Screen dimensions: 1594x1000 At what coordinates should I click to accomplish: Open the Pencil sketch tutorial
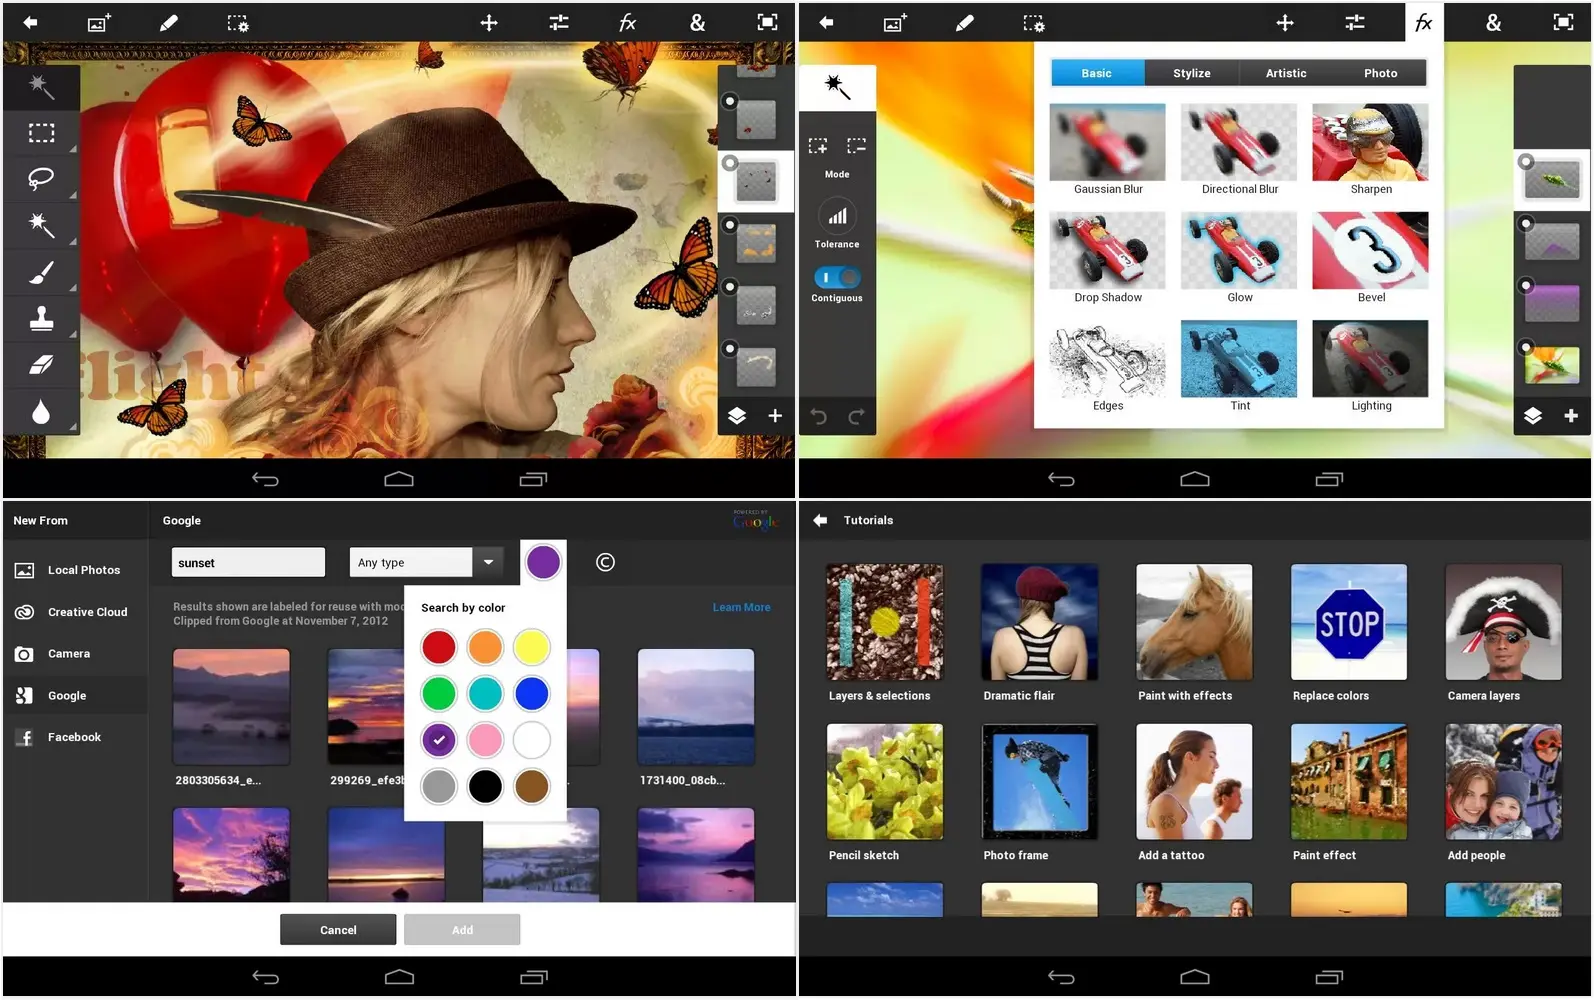click(x=885, y=793)
